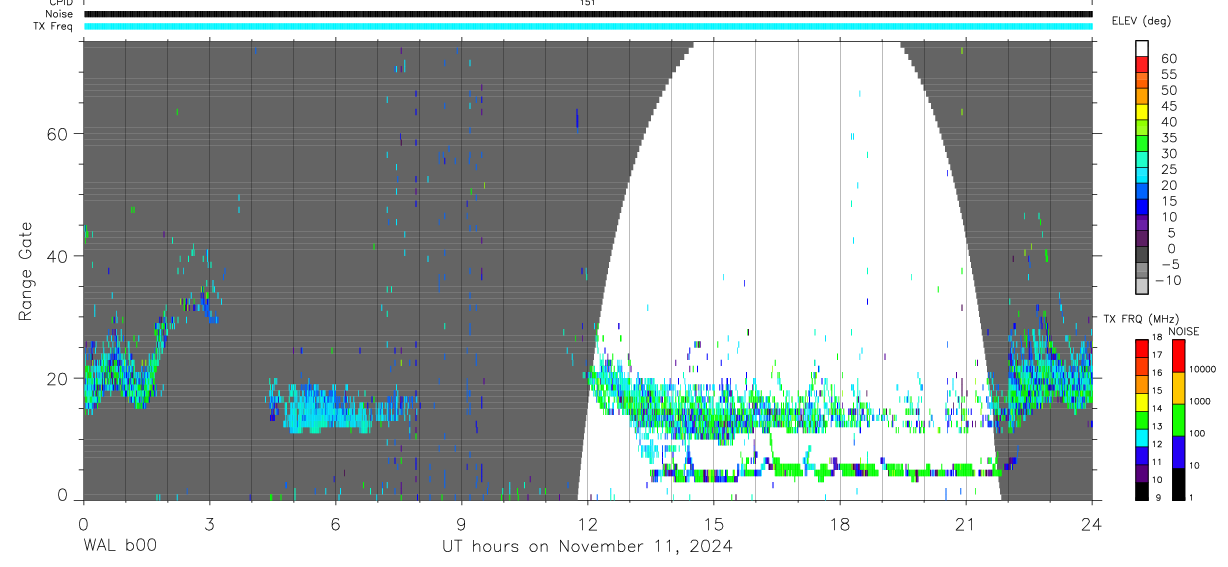Click Range Gate axis tick label '40'
This screenshot has height=567, width=1228.
(58, 256)
